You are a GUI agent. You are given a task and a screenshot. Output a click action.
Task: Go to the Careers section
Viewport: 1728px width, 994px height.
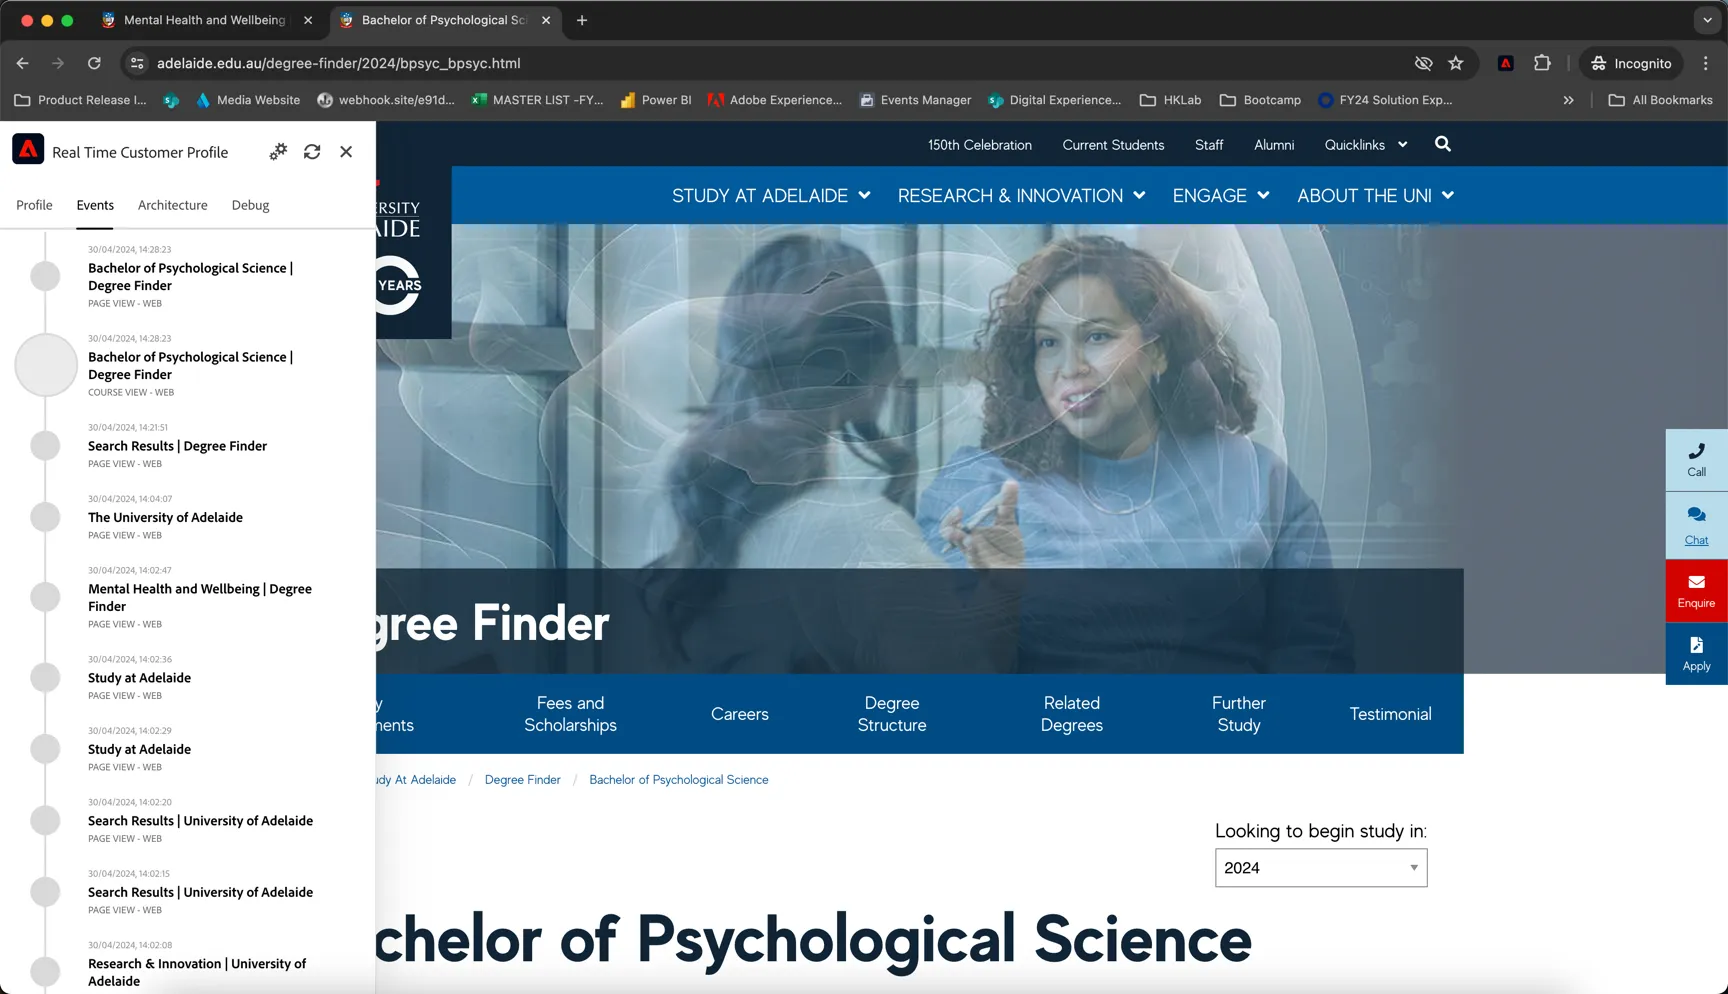pos(740,714)
